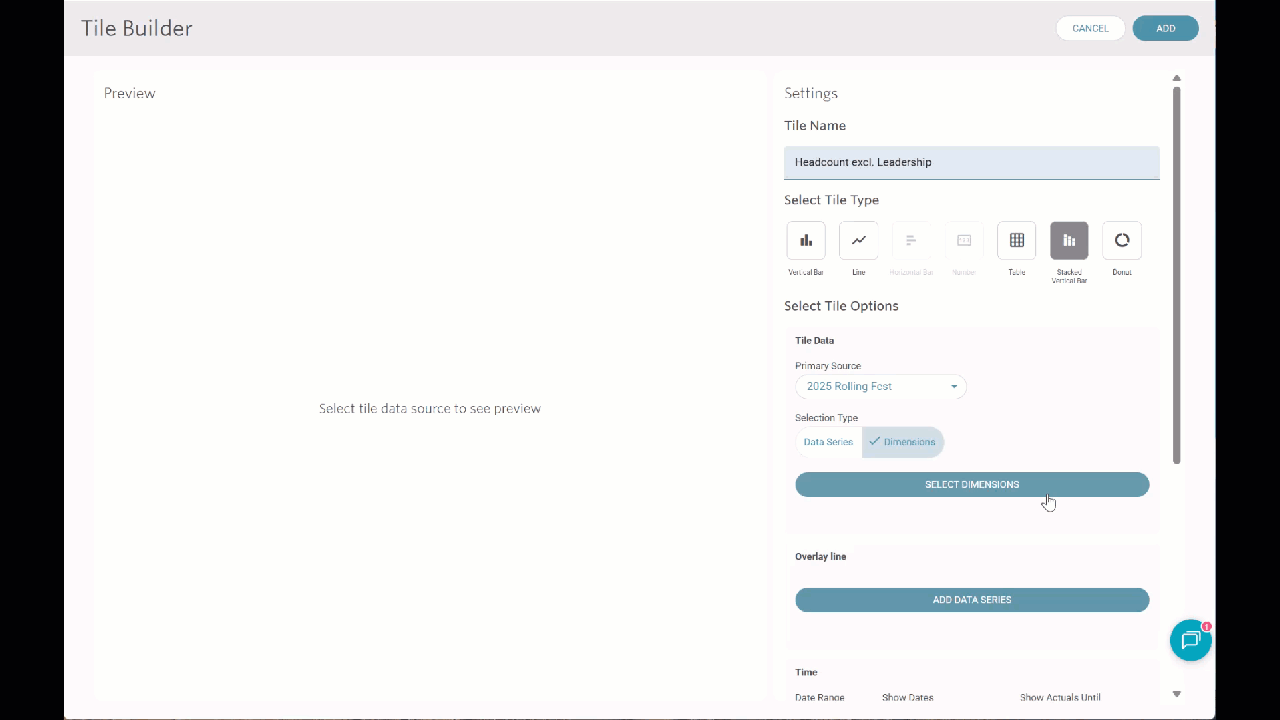
Task: Select the Number tile type icon
Action: click(x=964, y=241)
